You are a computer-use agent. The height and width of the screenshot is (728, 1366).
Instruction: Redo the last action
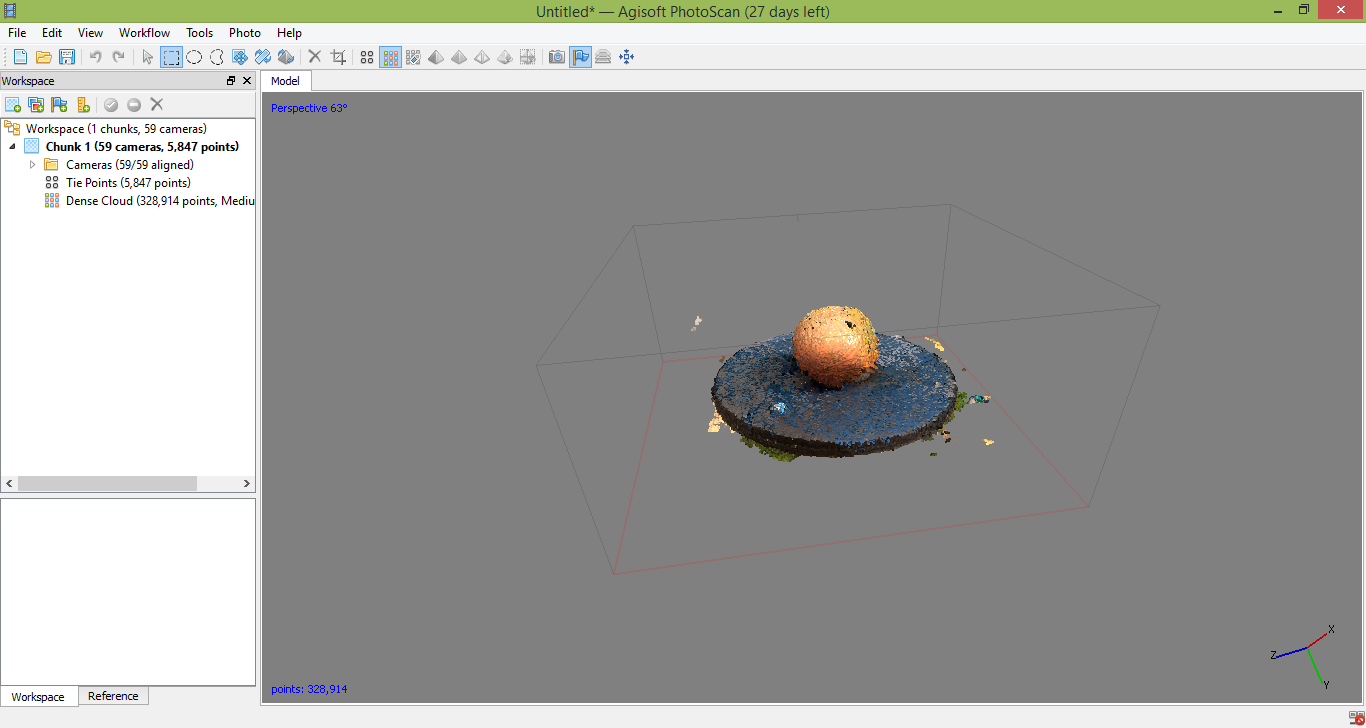[119, 57]
